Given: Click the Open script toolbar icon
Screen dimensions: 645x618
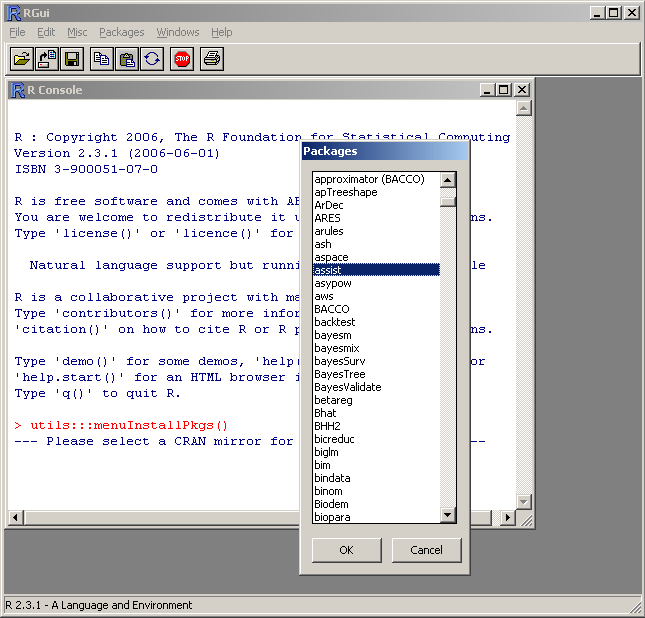Looking at the screenshot, I should (x=22, y=59).
